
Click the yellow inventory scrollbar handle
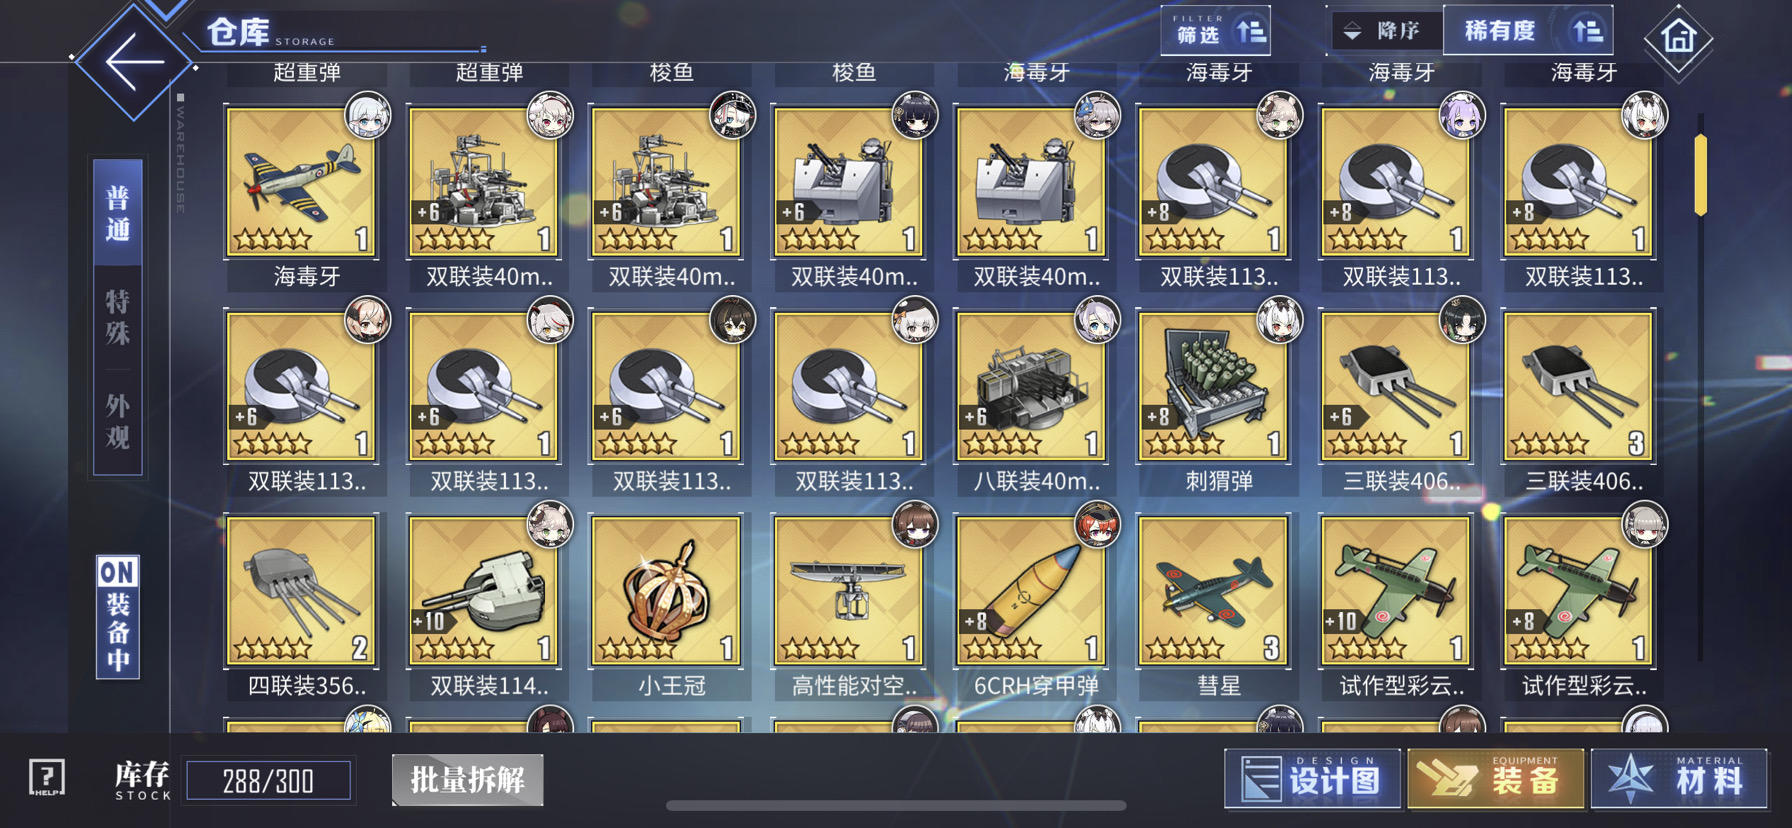[x=1700, y=174]
